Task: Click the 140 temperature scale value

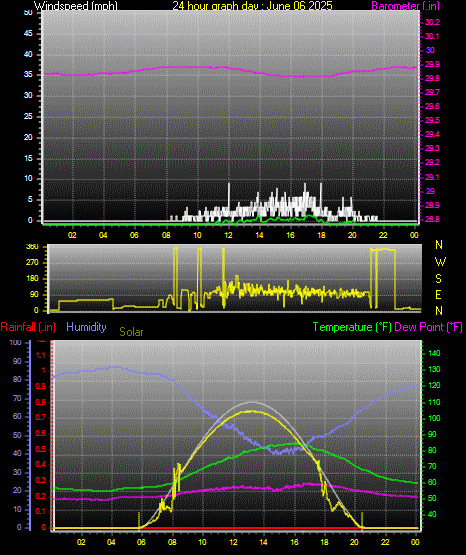Action: [x=434, y=353]
